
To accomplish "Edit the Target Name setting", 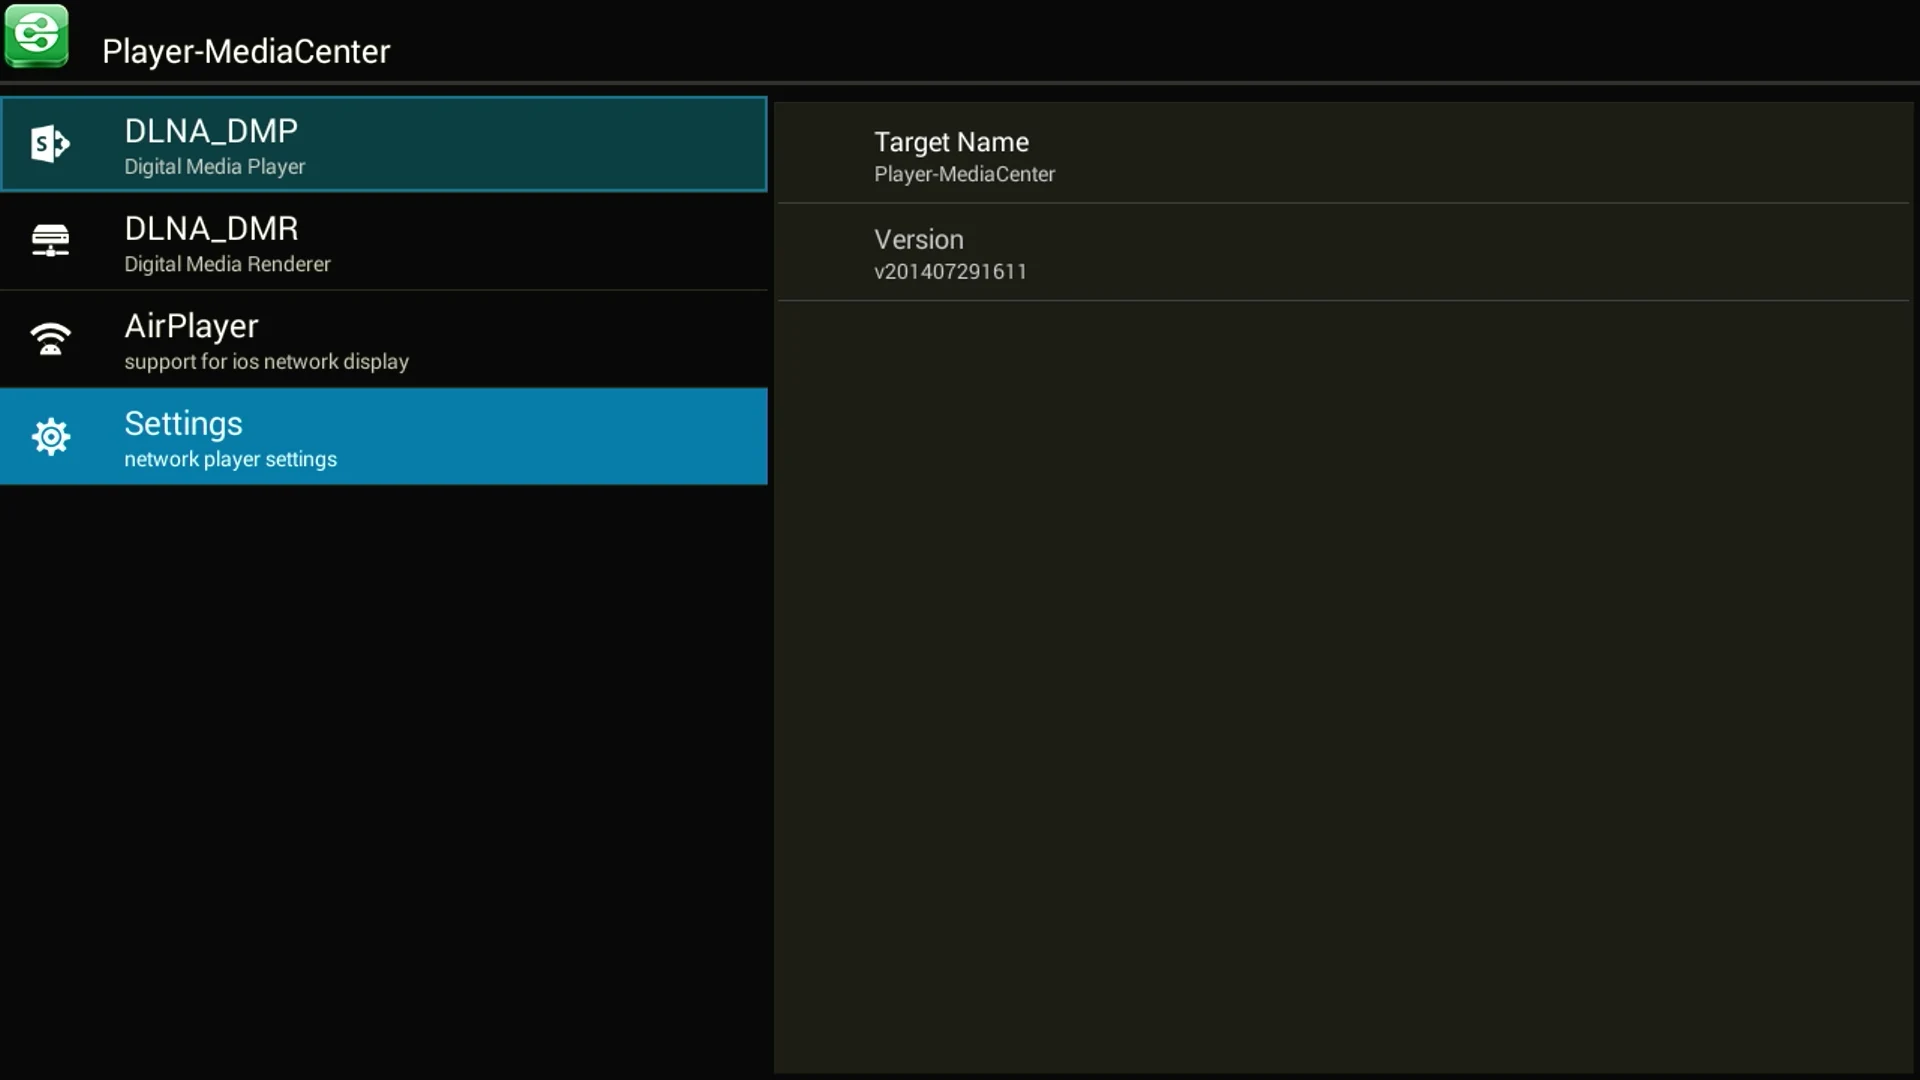I will [1343, 155].
